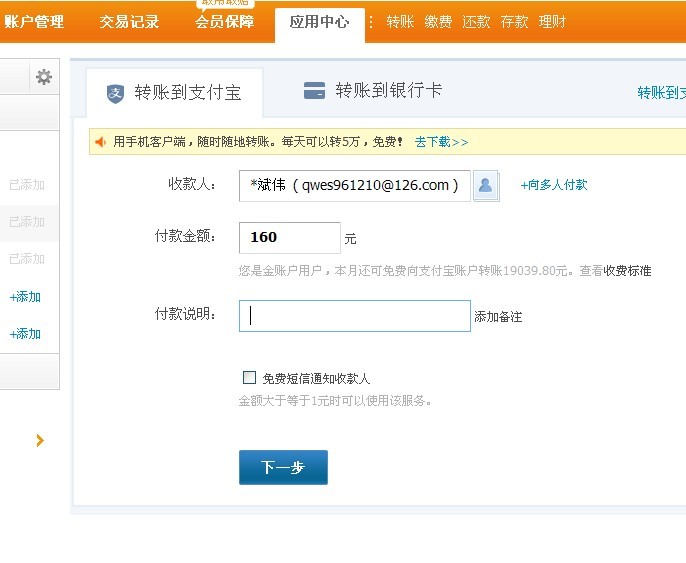The height and width of the screenshot is (563, 686).
Task: Click the second +添加 link in sidebar
Action: click(25, 334)
